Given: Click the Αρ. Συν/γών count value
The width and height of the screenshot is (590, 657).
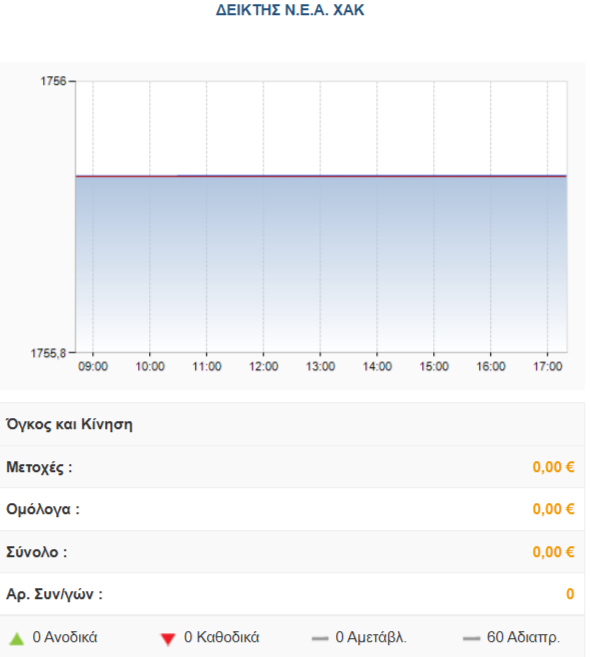Looking at the screenshot, I should (x=570, y=594).
